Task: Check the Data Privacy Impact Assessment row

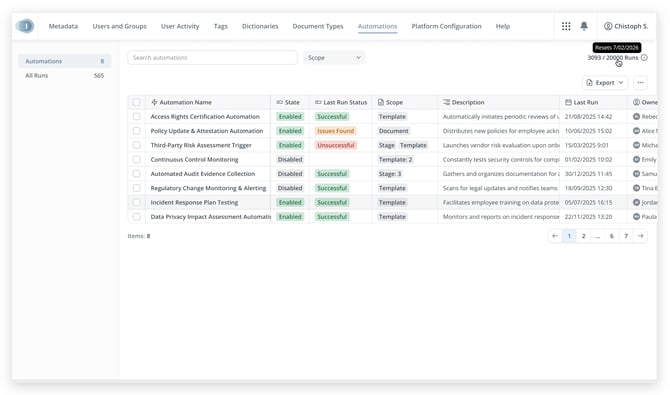Action: (136, 217)
